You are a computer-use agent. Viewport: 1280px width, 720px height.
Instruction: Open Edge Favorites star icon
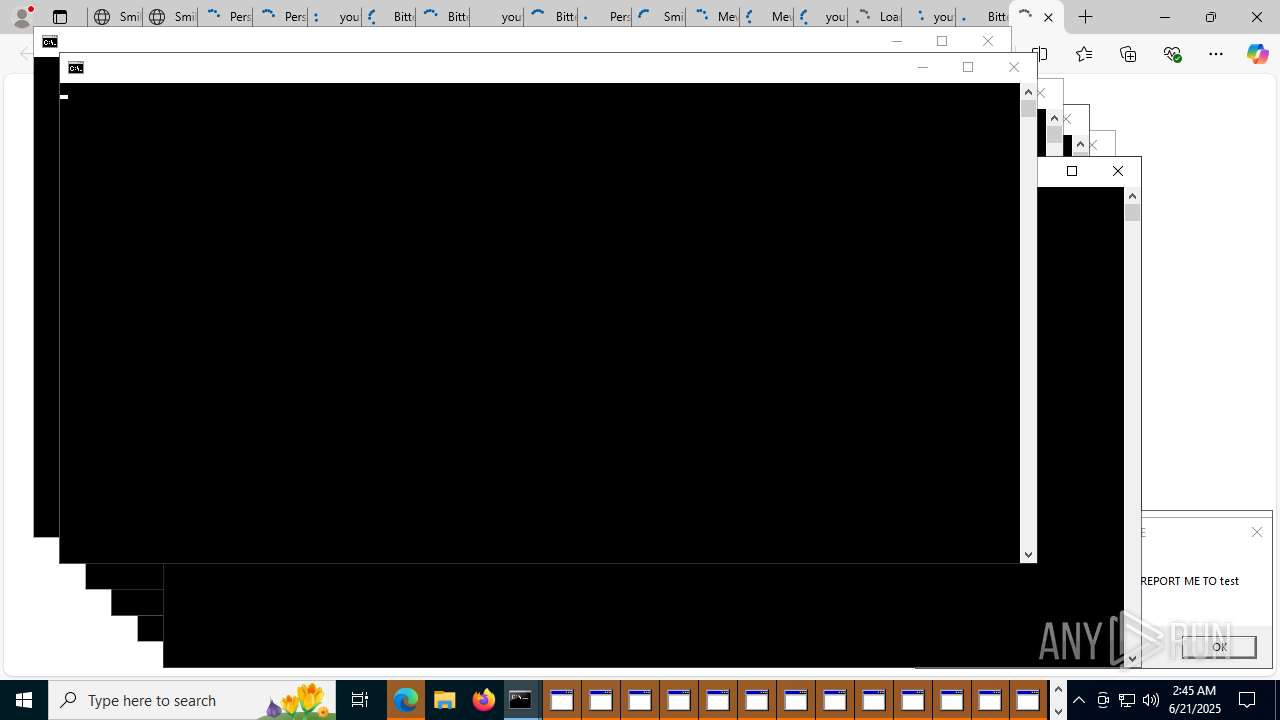click(x=1084, y=54)
